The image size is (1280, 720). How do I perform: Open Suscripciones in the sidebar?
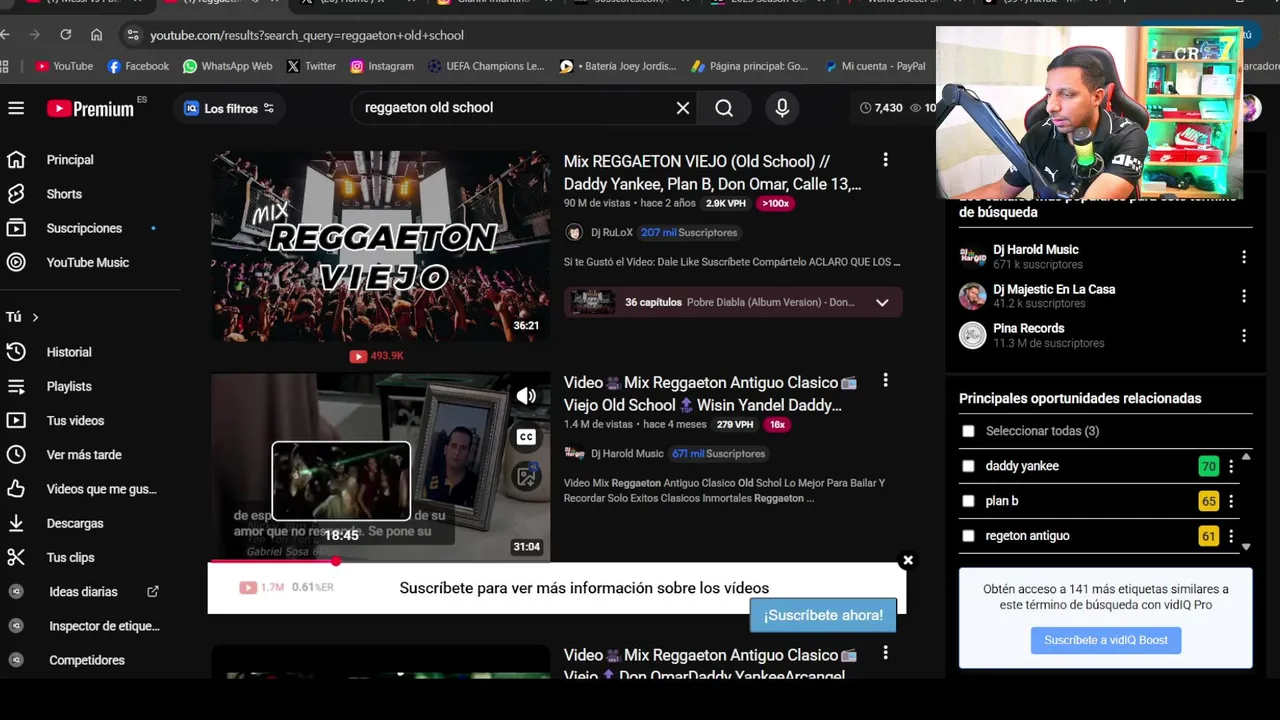[x=84, y=228]
